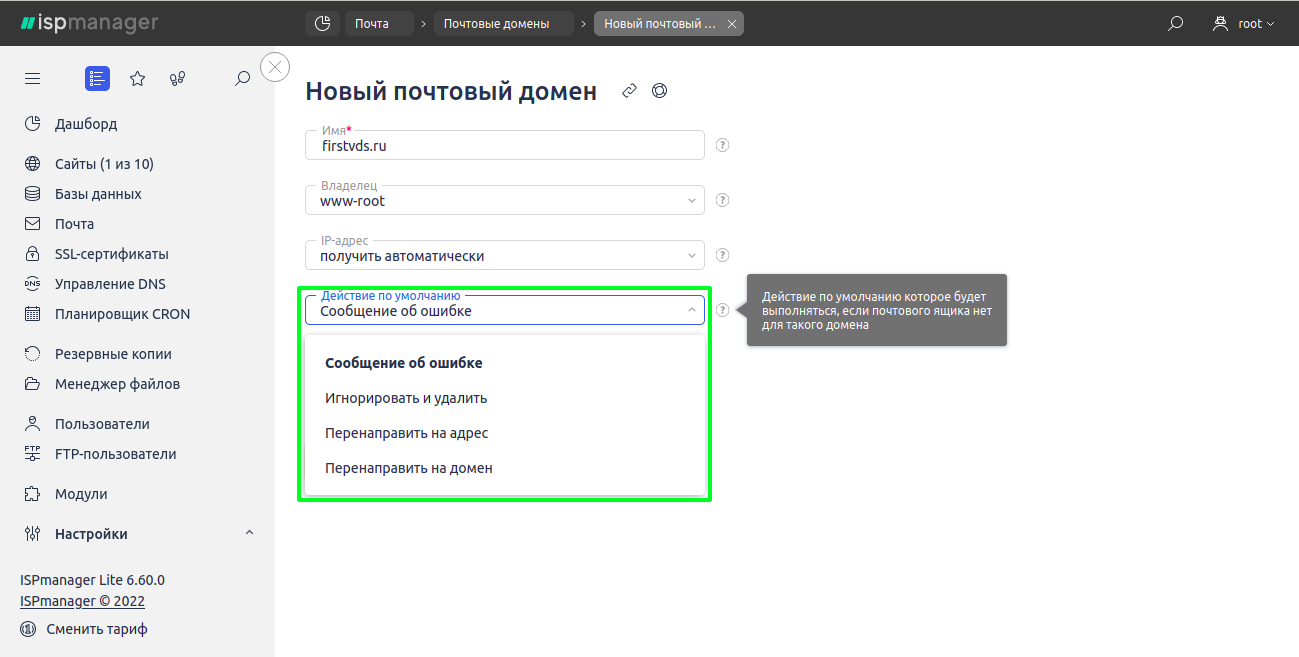Click help icon beside Действие по умолчанию
1299x657 pixels.
click(723, 310)
